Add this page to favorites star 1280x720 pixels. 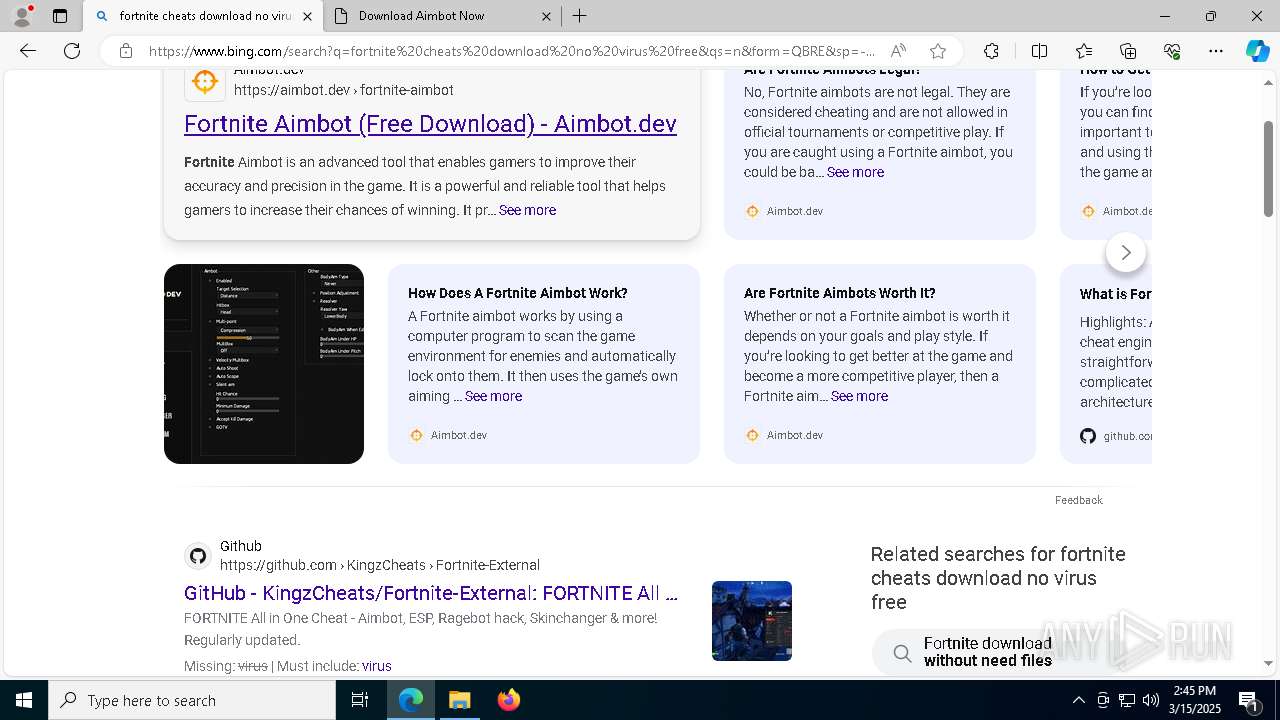click(938, 51)
